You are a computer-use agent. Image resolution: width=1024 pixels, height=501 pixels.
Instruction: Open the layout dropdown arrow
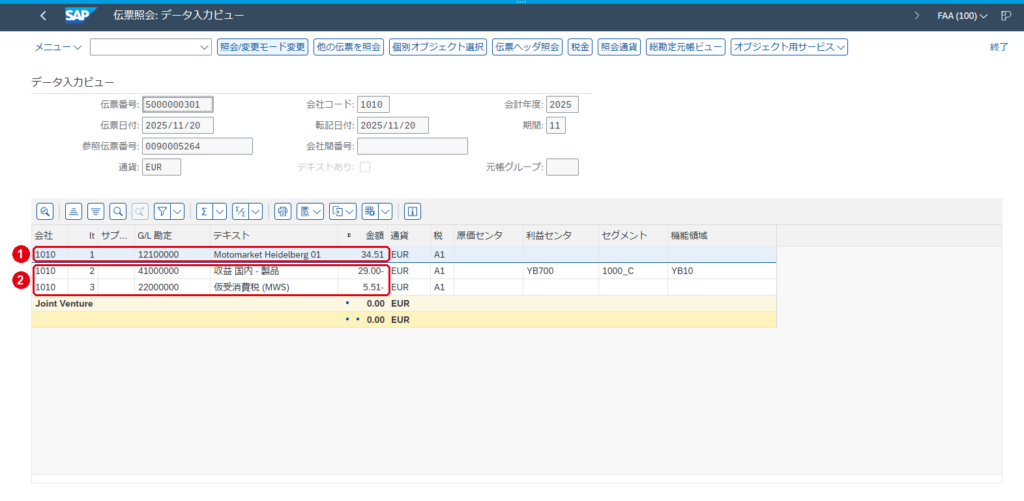click(385, 211)
